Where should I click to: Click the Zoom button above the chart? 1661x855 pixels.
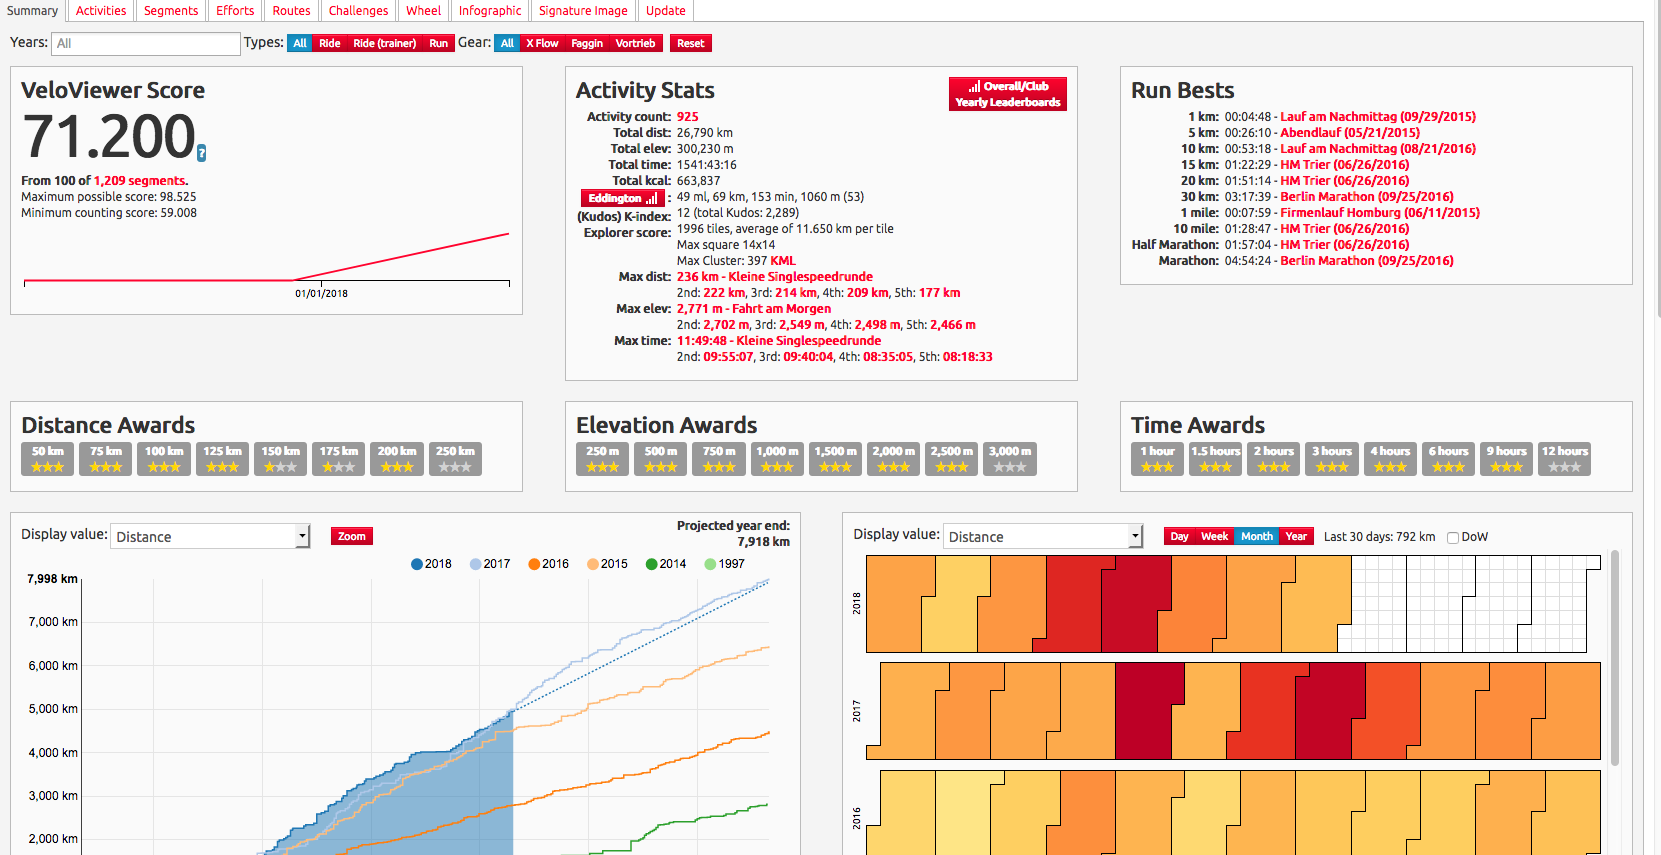coord(352,536)
